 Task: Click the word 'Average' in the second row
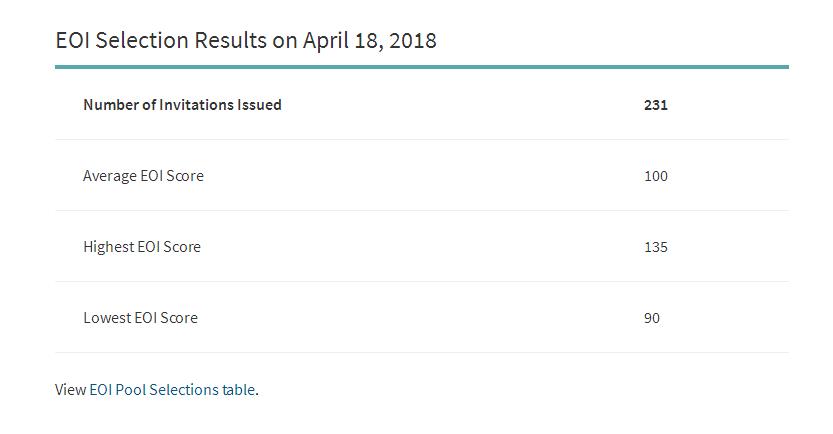click(x=110, y=176)
